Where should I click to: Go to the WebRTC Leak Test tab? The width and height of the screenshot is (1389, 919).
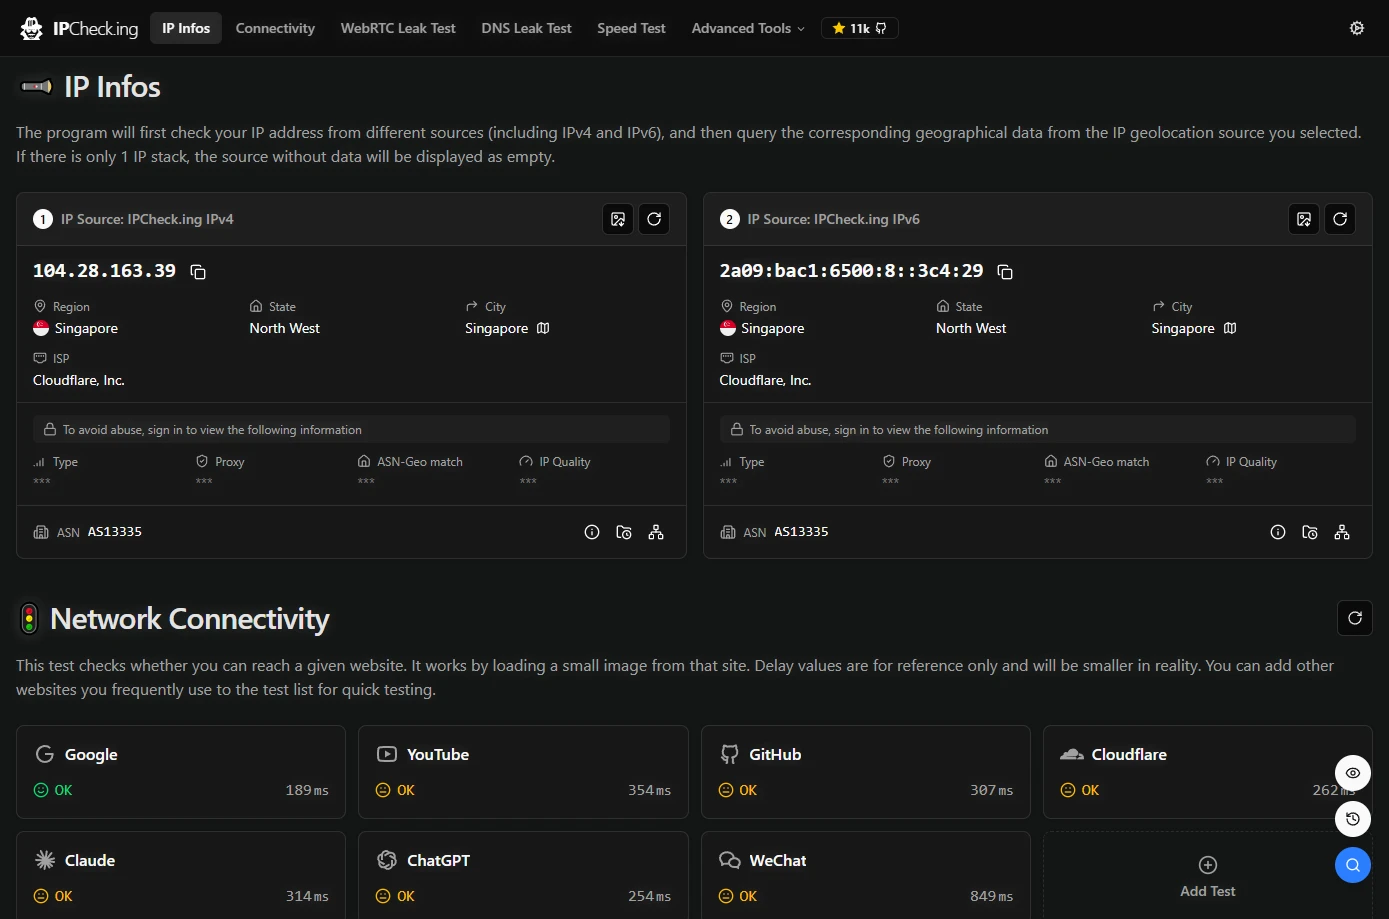398,28
